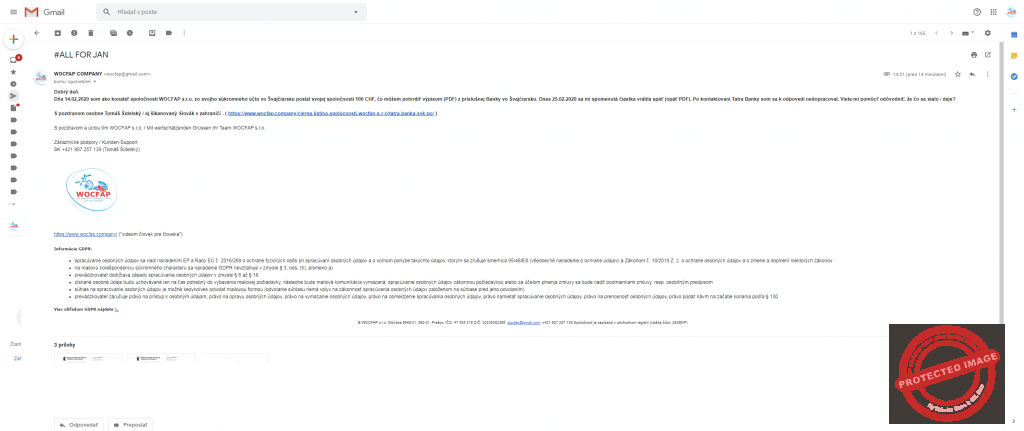Follow the 'tu' link after Viac ohľadom GDPR
Screen dimensions: 1024x431
coord(116,310)
